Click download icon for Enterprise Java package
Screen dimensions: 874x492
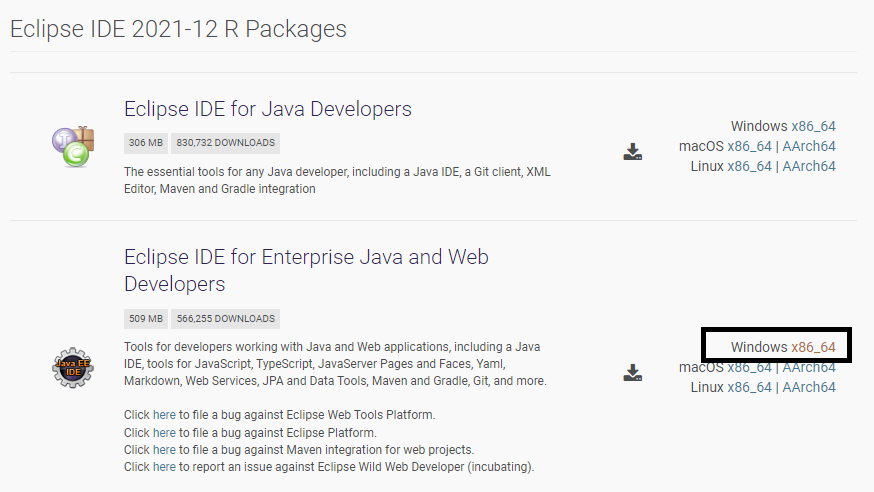633,373
